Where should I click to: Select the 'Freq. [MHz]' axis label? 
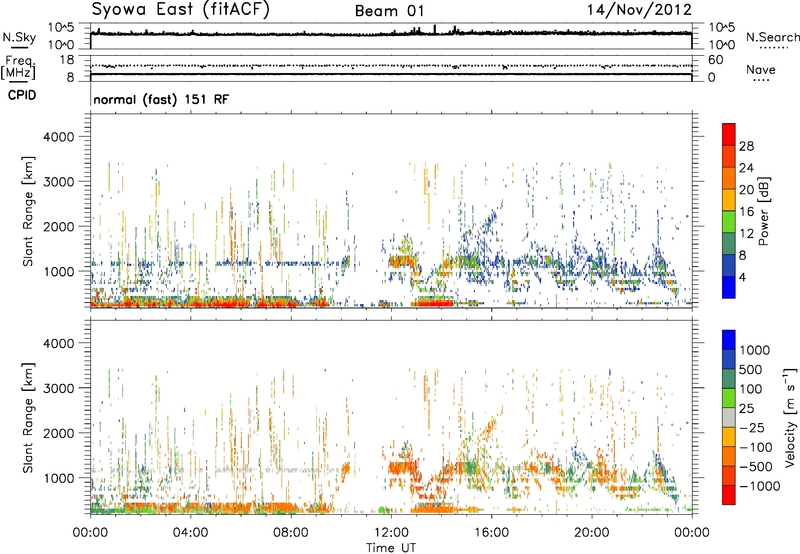coord(18,68)
